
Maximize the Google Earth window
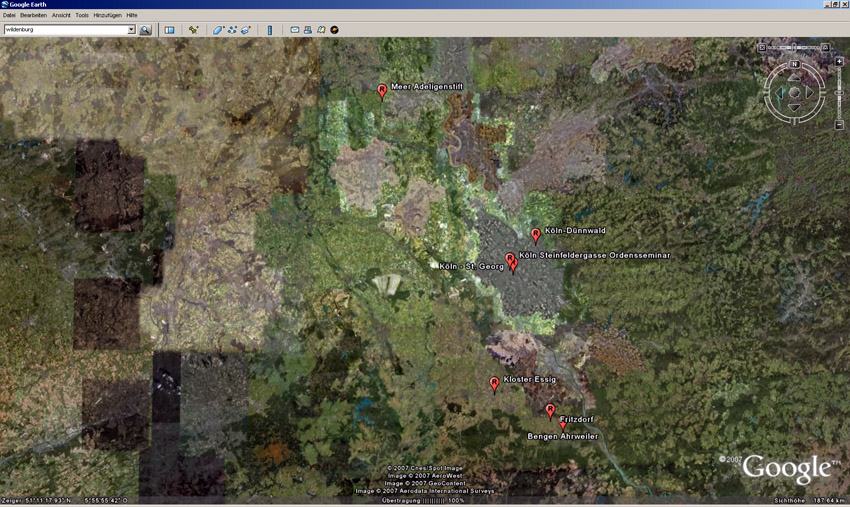(x=836, y=4)
